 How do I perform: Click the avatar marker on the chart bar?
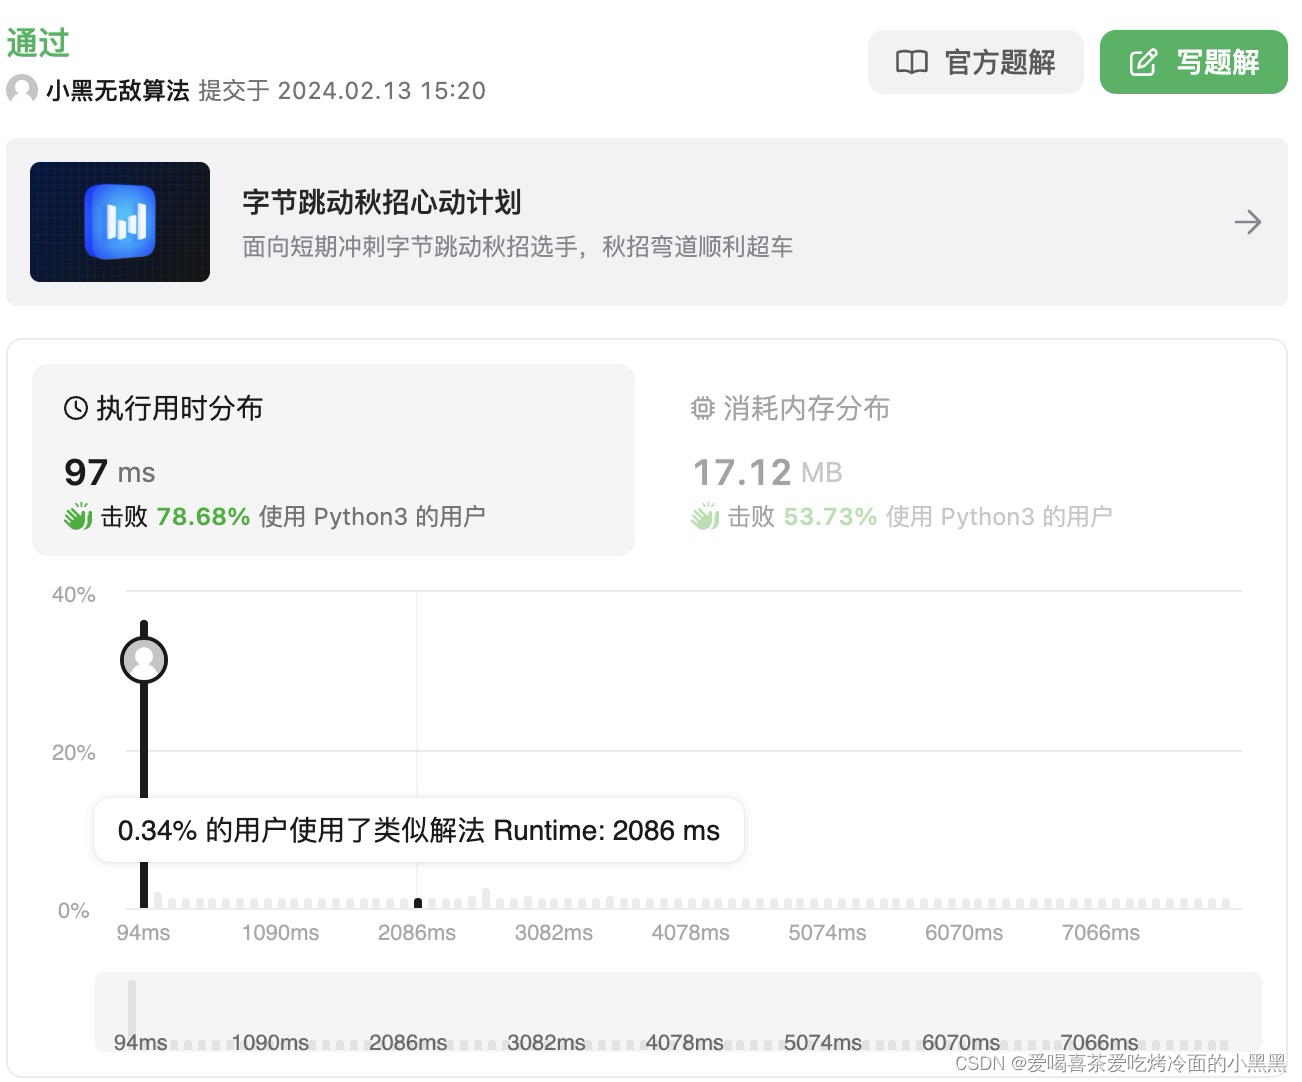point(144,660)
